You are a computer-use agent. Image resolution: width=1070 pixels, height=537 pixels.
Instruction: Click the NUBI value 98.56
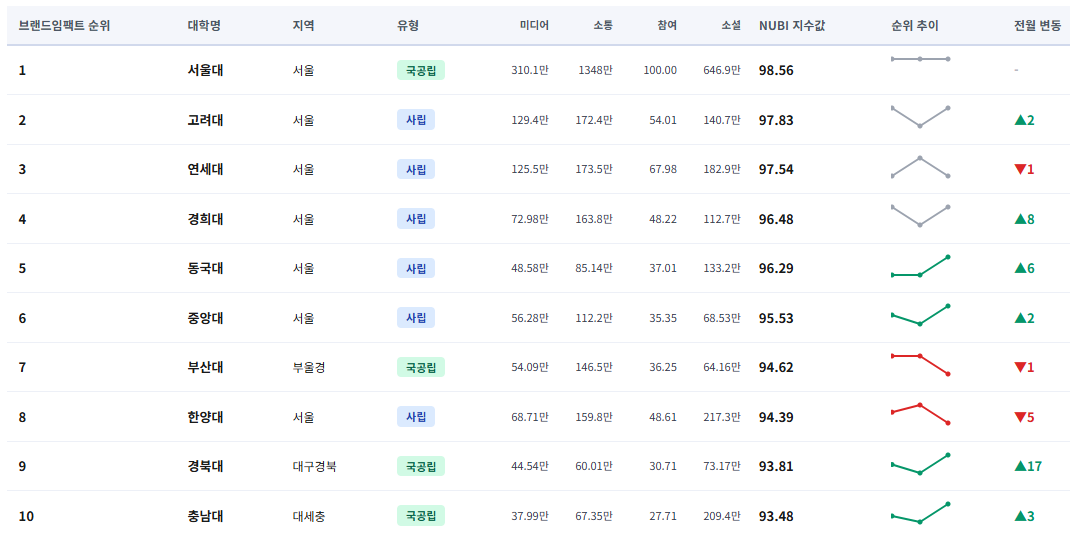(x=776, y=70)
